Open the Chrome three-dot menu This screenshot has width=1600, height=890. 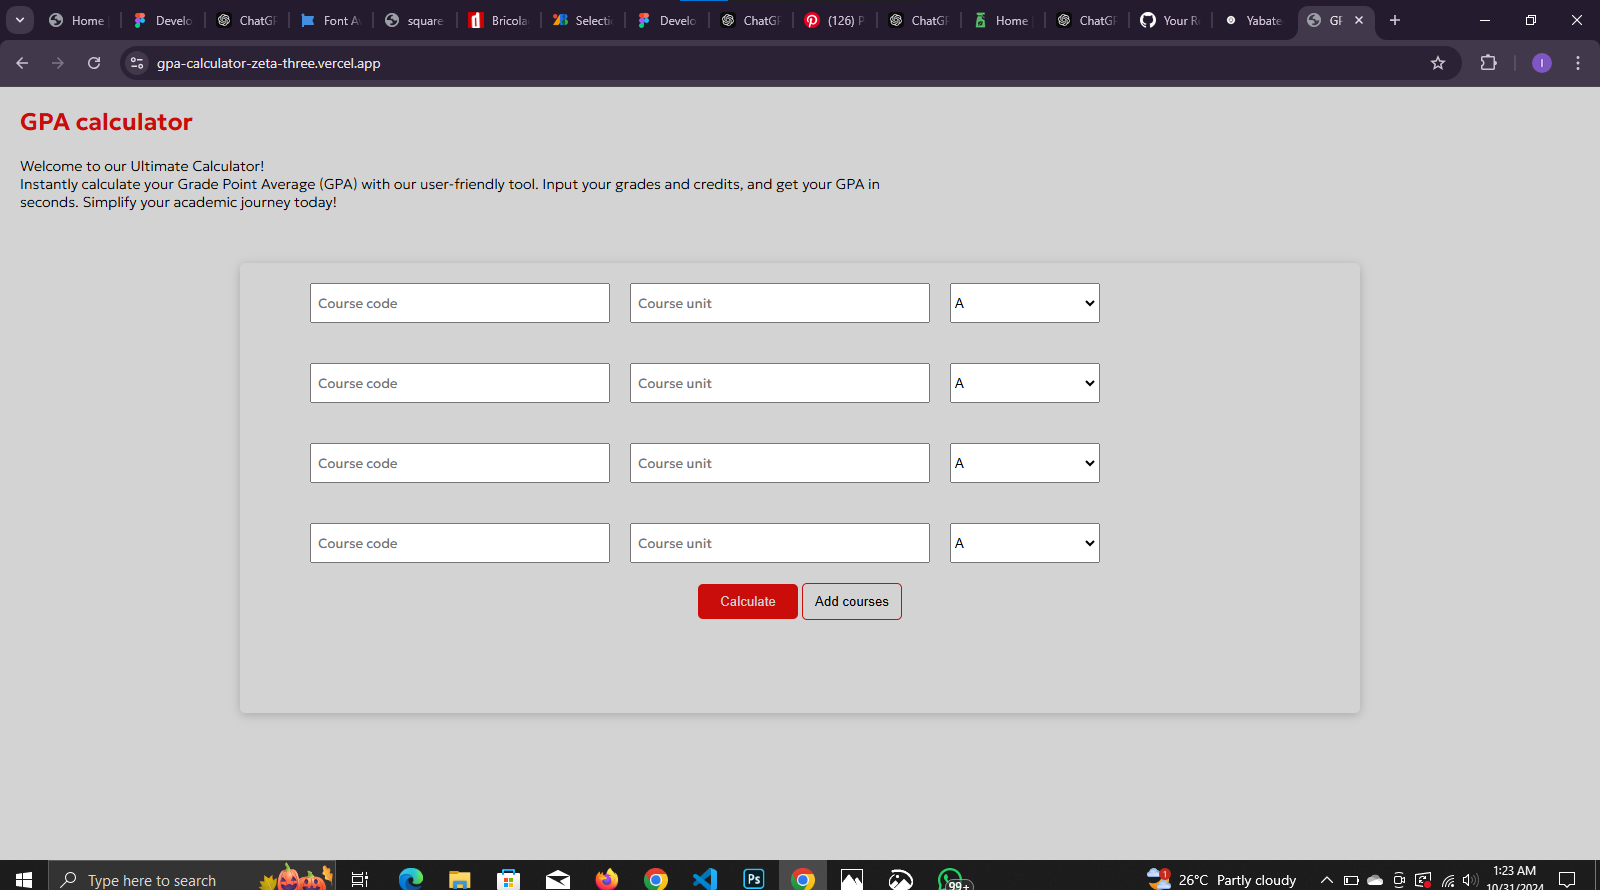click(1578, 63)
